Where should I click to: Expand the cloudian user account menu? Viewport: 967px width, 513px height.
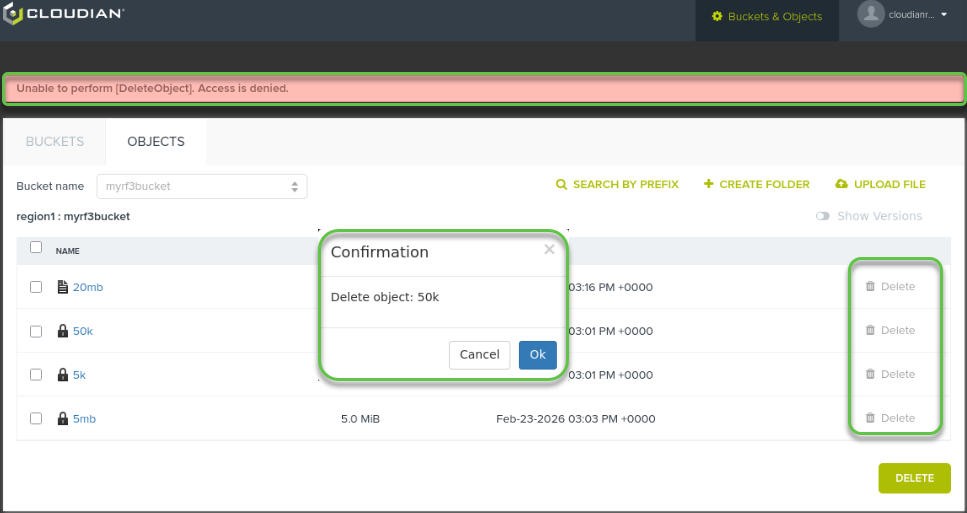943,15
